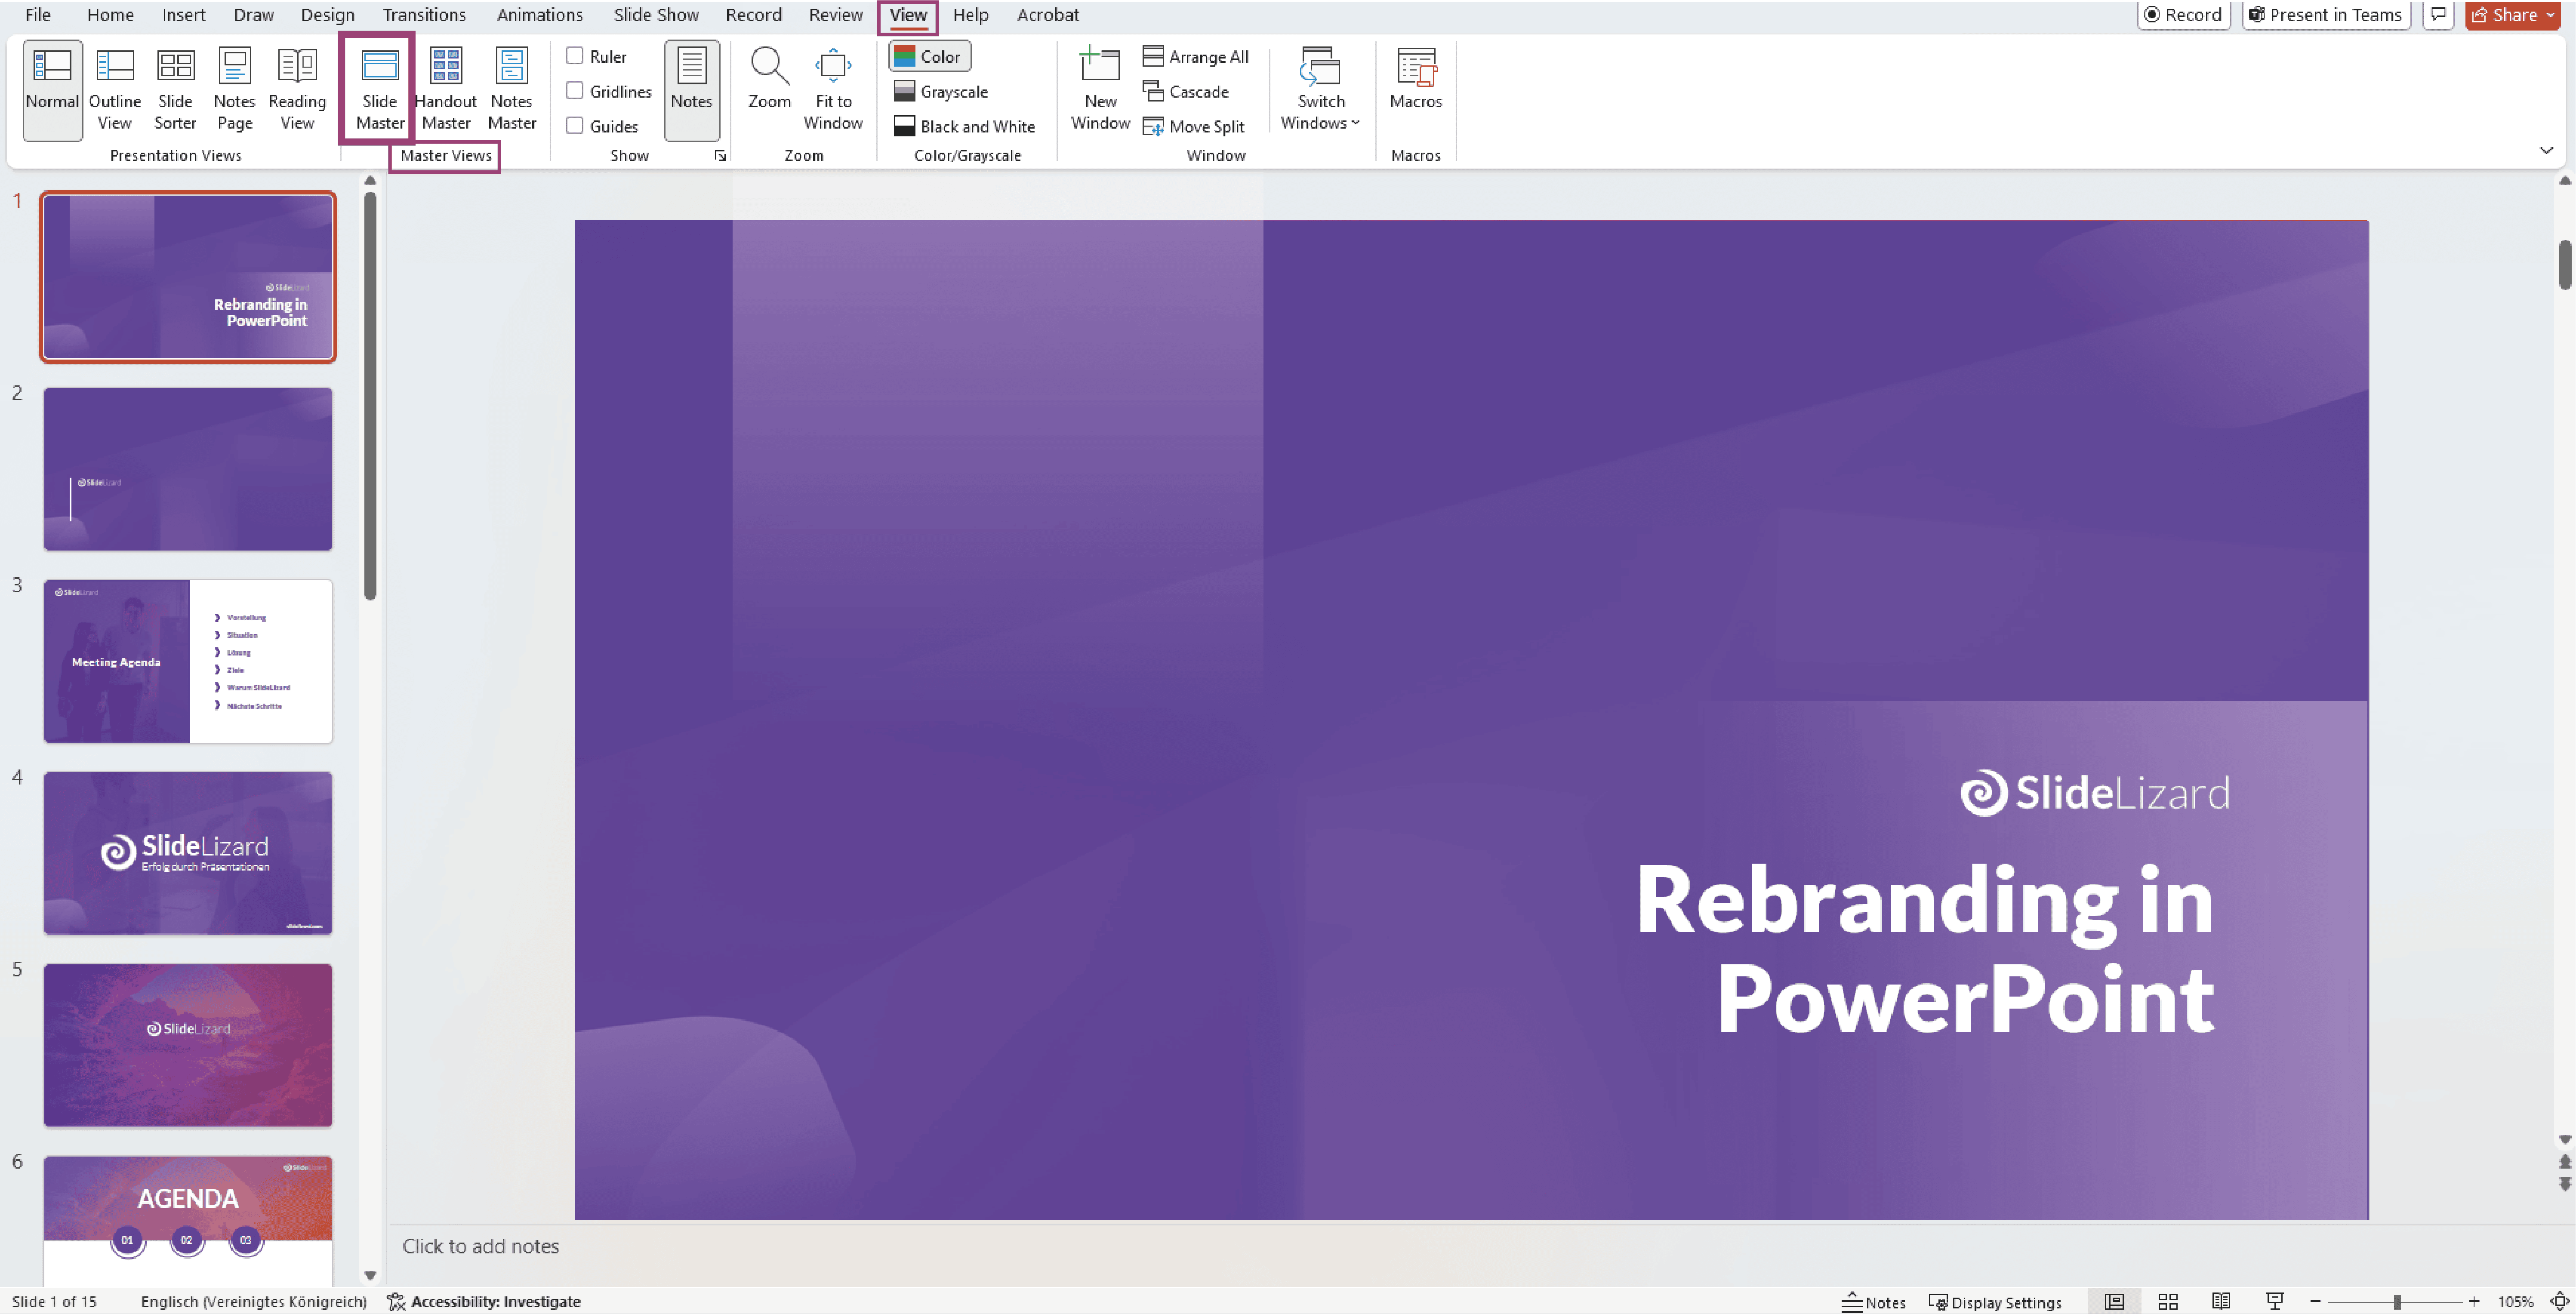The image size is (2576, 1314).
Task: Open Display Settings in status bar
Action: (1995, 1302)
